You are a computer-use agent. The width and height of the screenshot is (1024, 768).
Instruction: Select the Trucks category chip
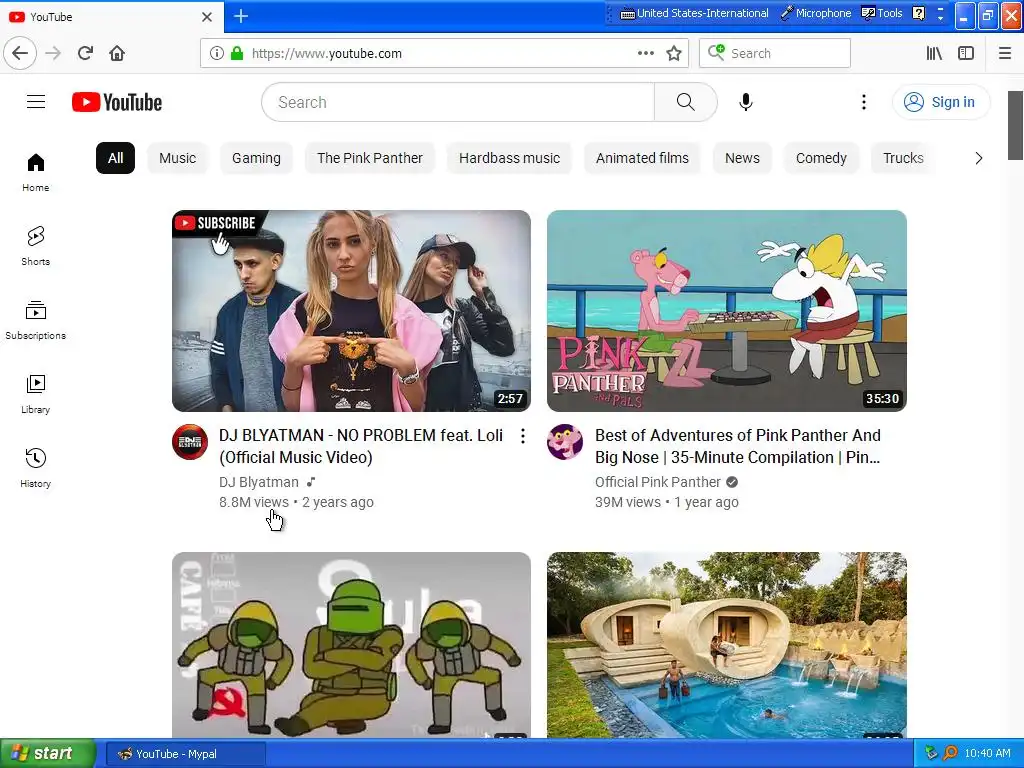(903, 158)
